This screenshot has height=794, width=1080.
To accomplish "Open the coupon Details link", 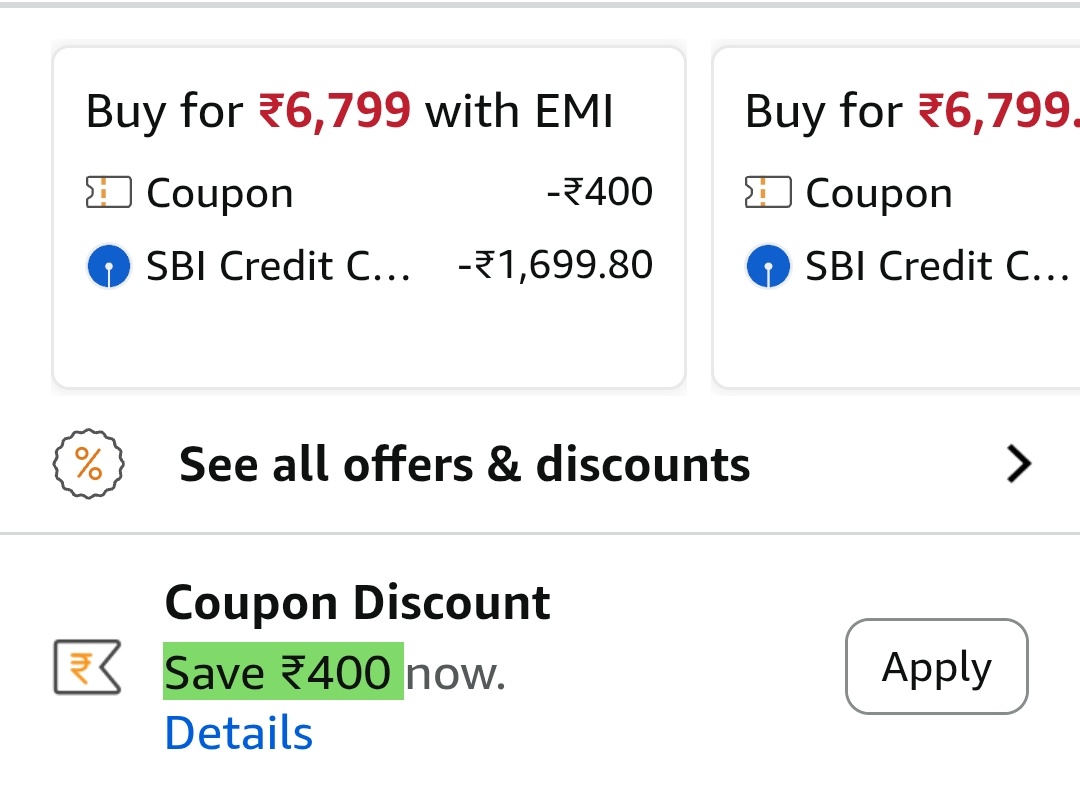I will [x=238, y=733].
